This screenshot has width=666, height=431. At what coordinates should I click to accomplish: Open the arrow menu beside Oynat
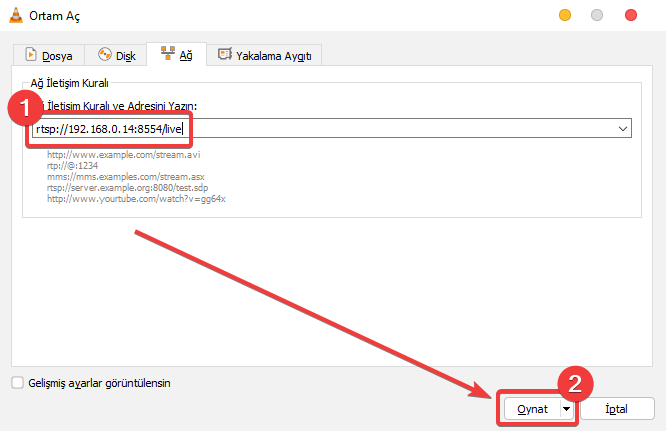(x=567, y=409)
